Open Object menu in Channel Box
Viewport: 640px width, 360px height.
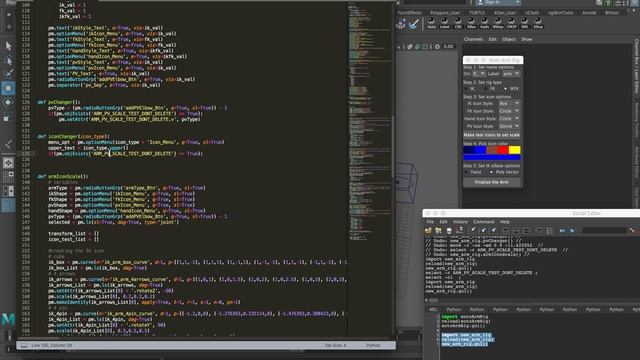[x=509, y=39]
